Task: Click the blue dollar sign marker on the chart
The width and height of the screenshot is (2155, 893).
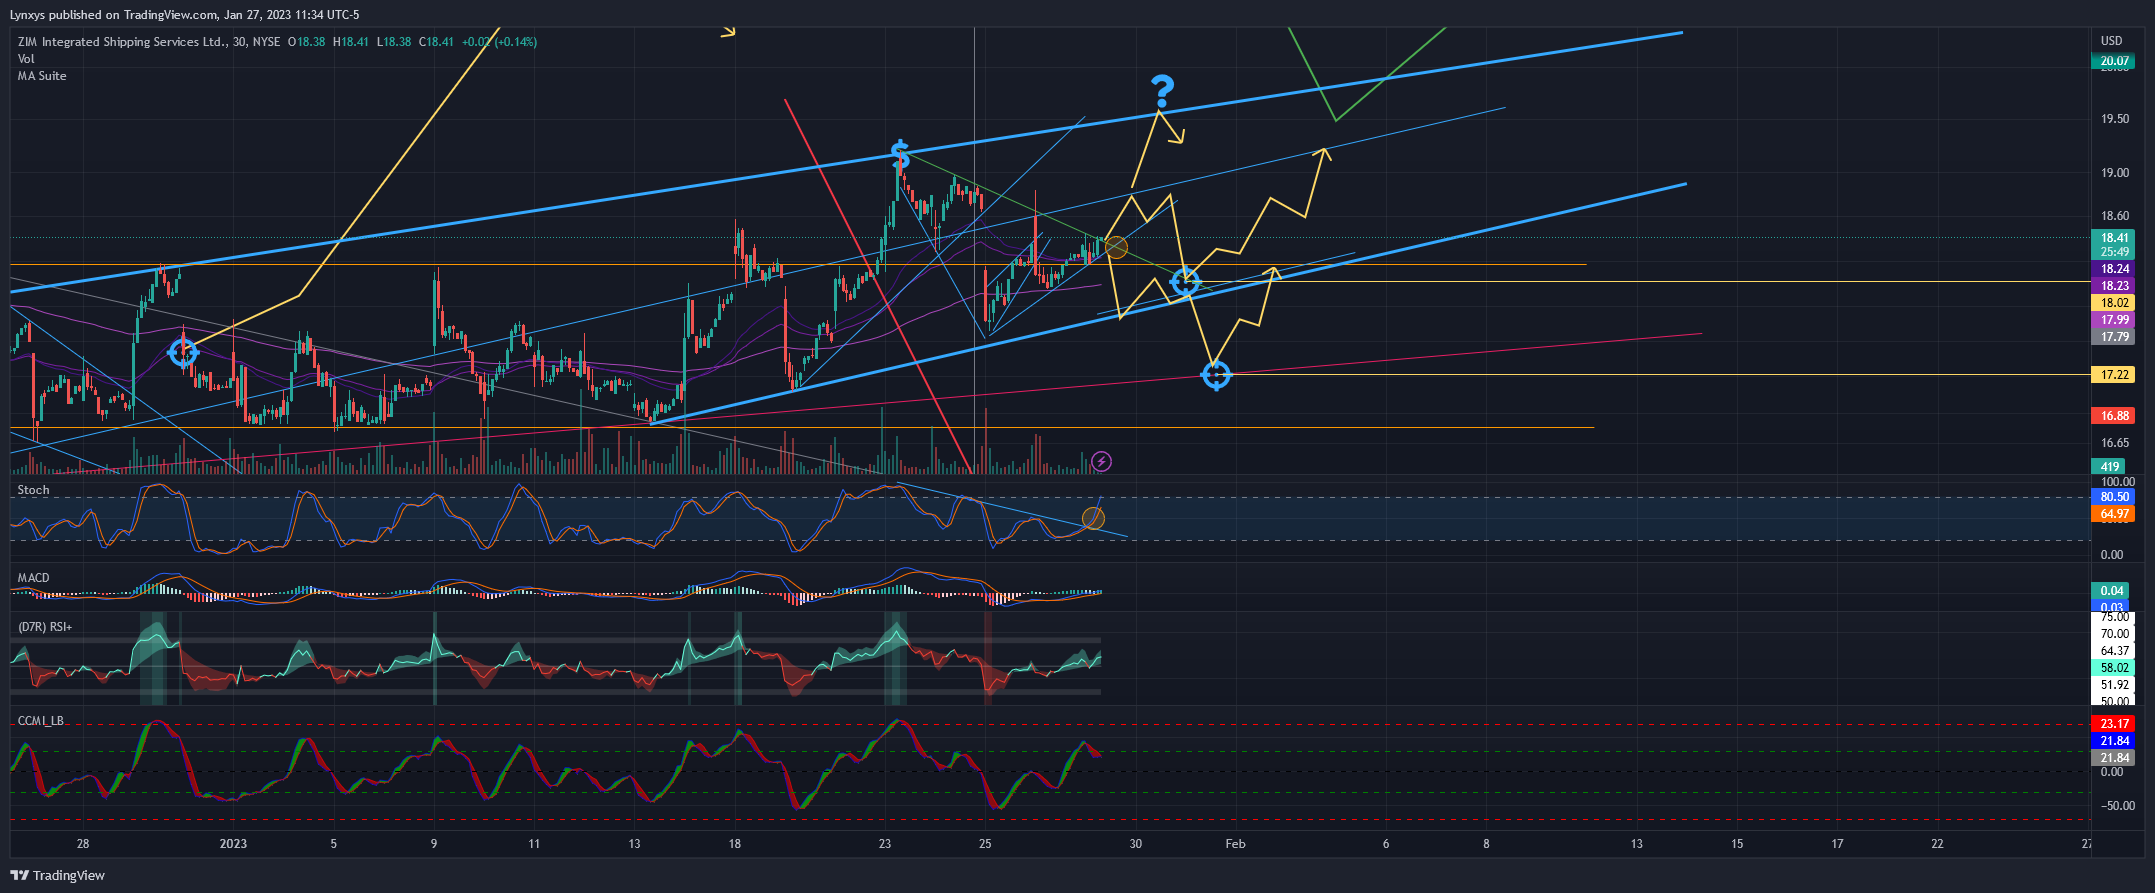Action: 900,155
